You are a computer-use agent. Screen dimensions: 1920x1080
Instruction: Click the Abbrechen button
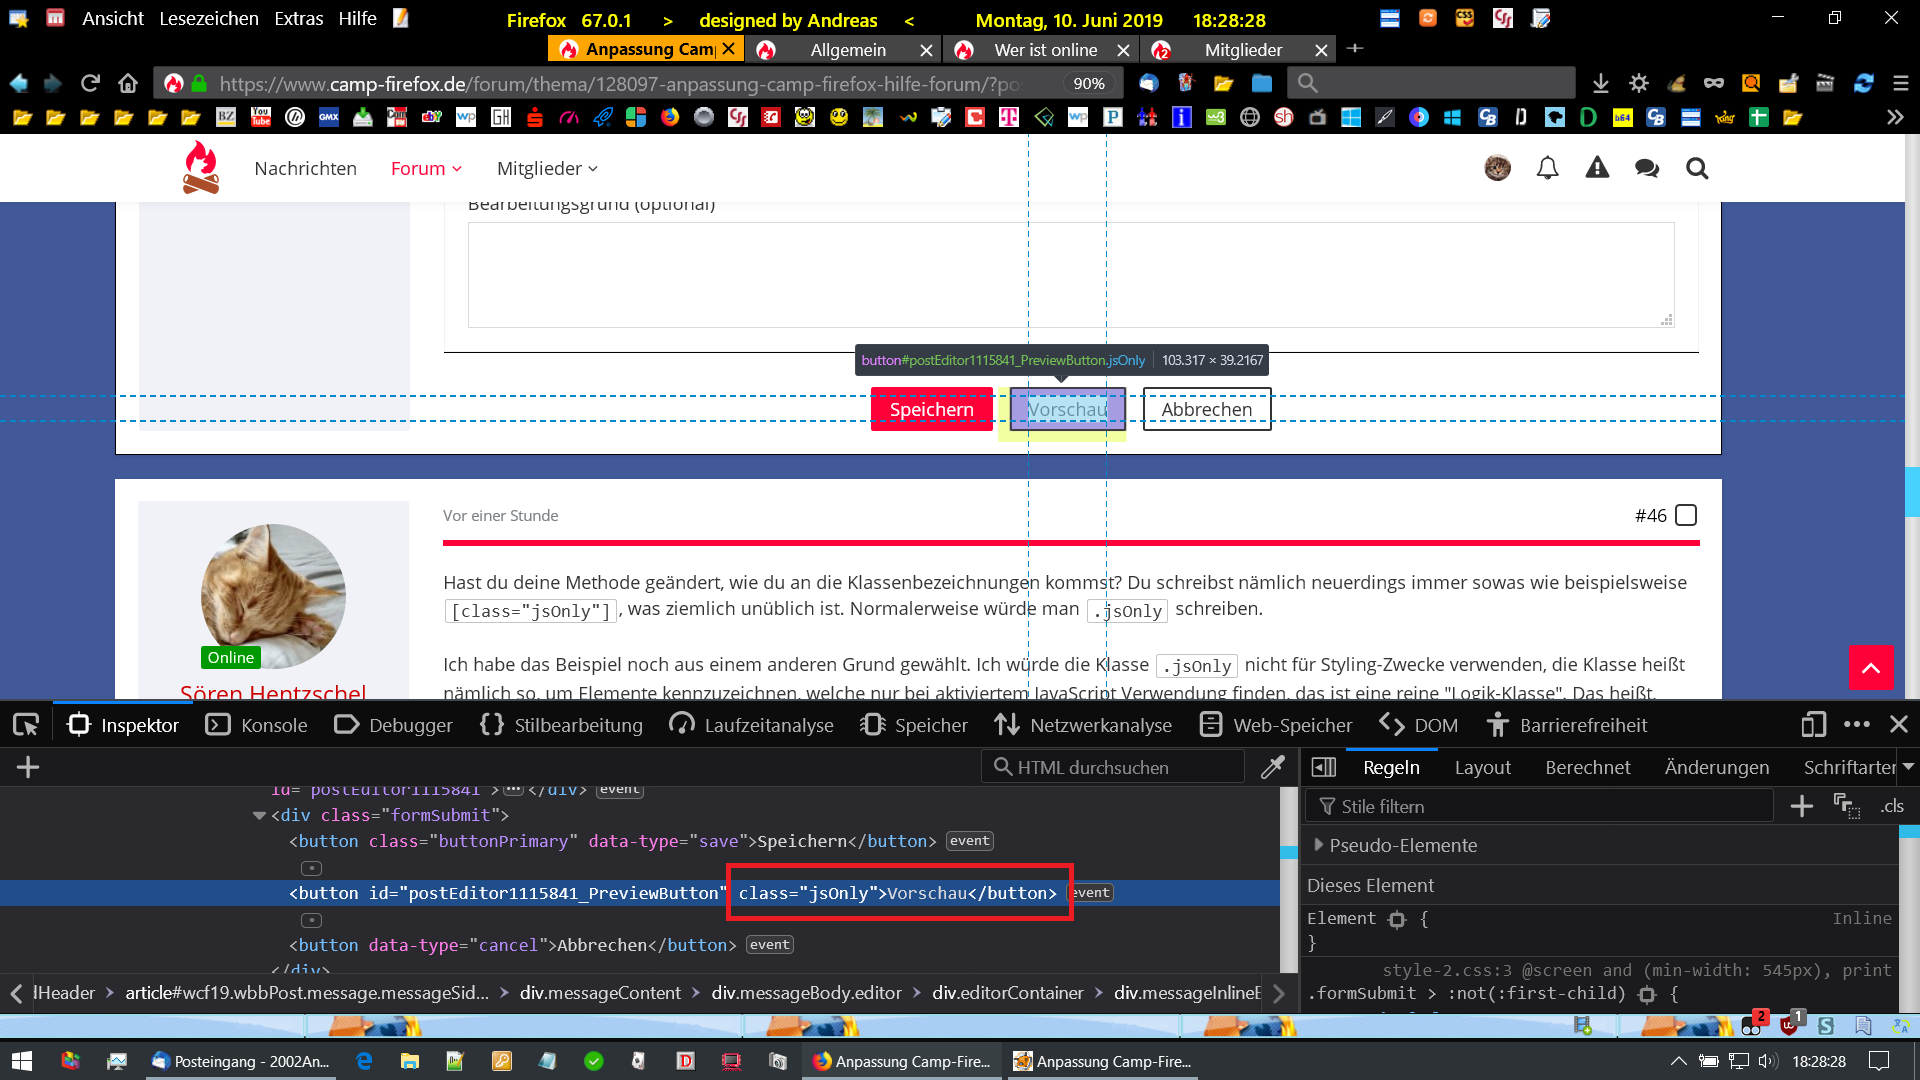click(1206, 409)
